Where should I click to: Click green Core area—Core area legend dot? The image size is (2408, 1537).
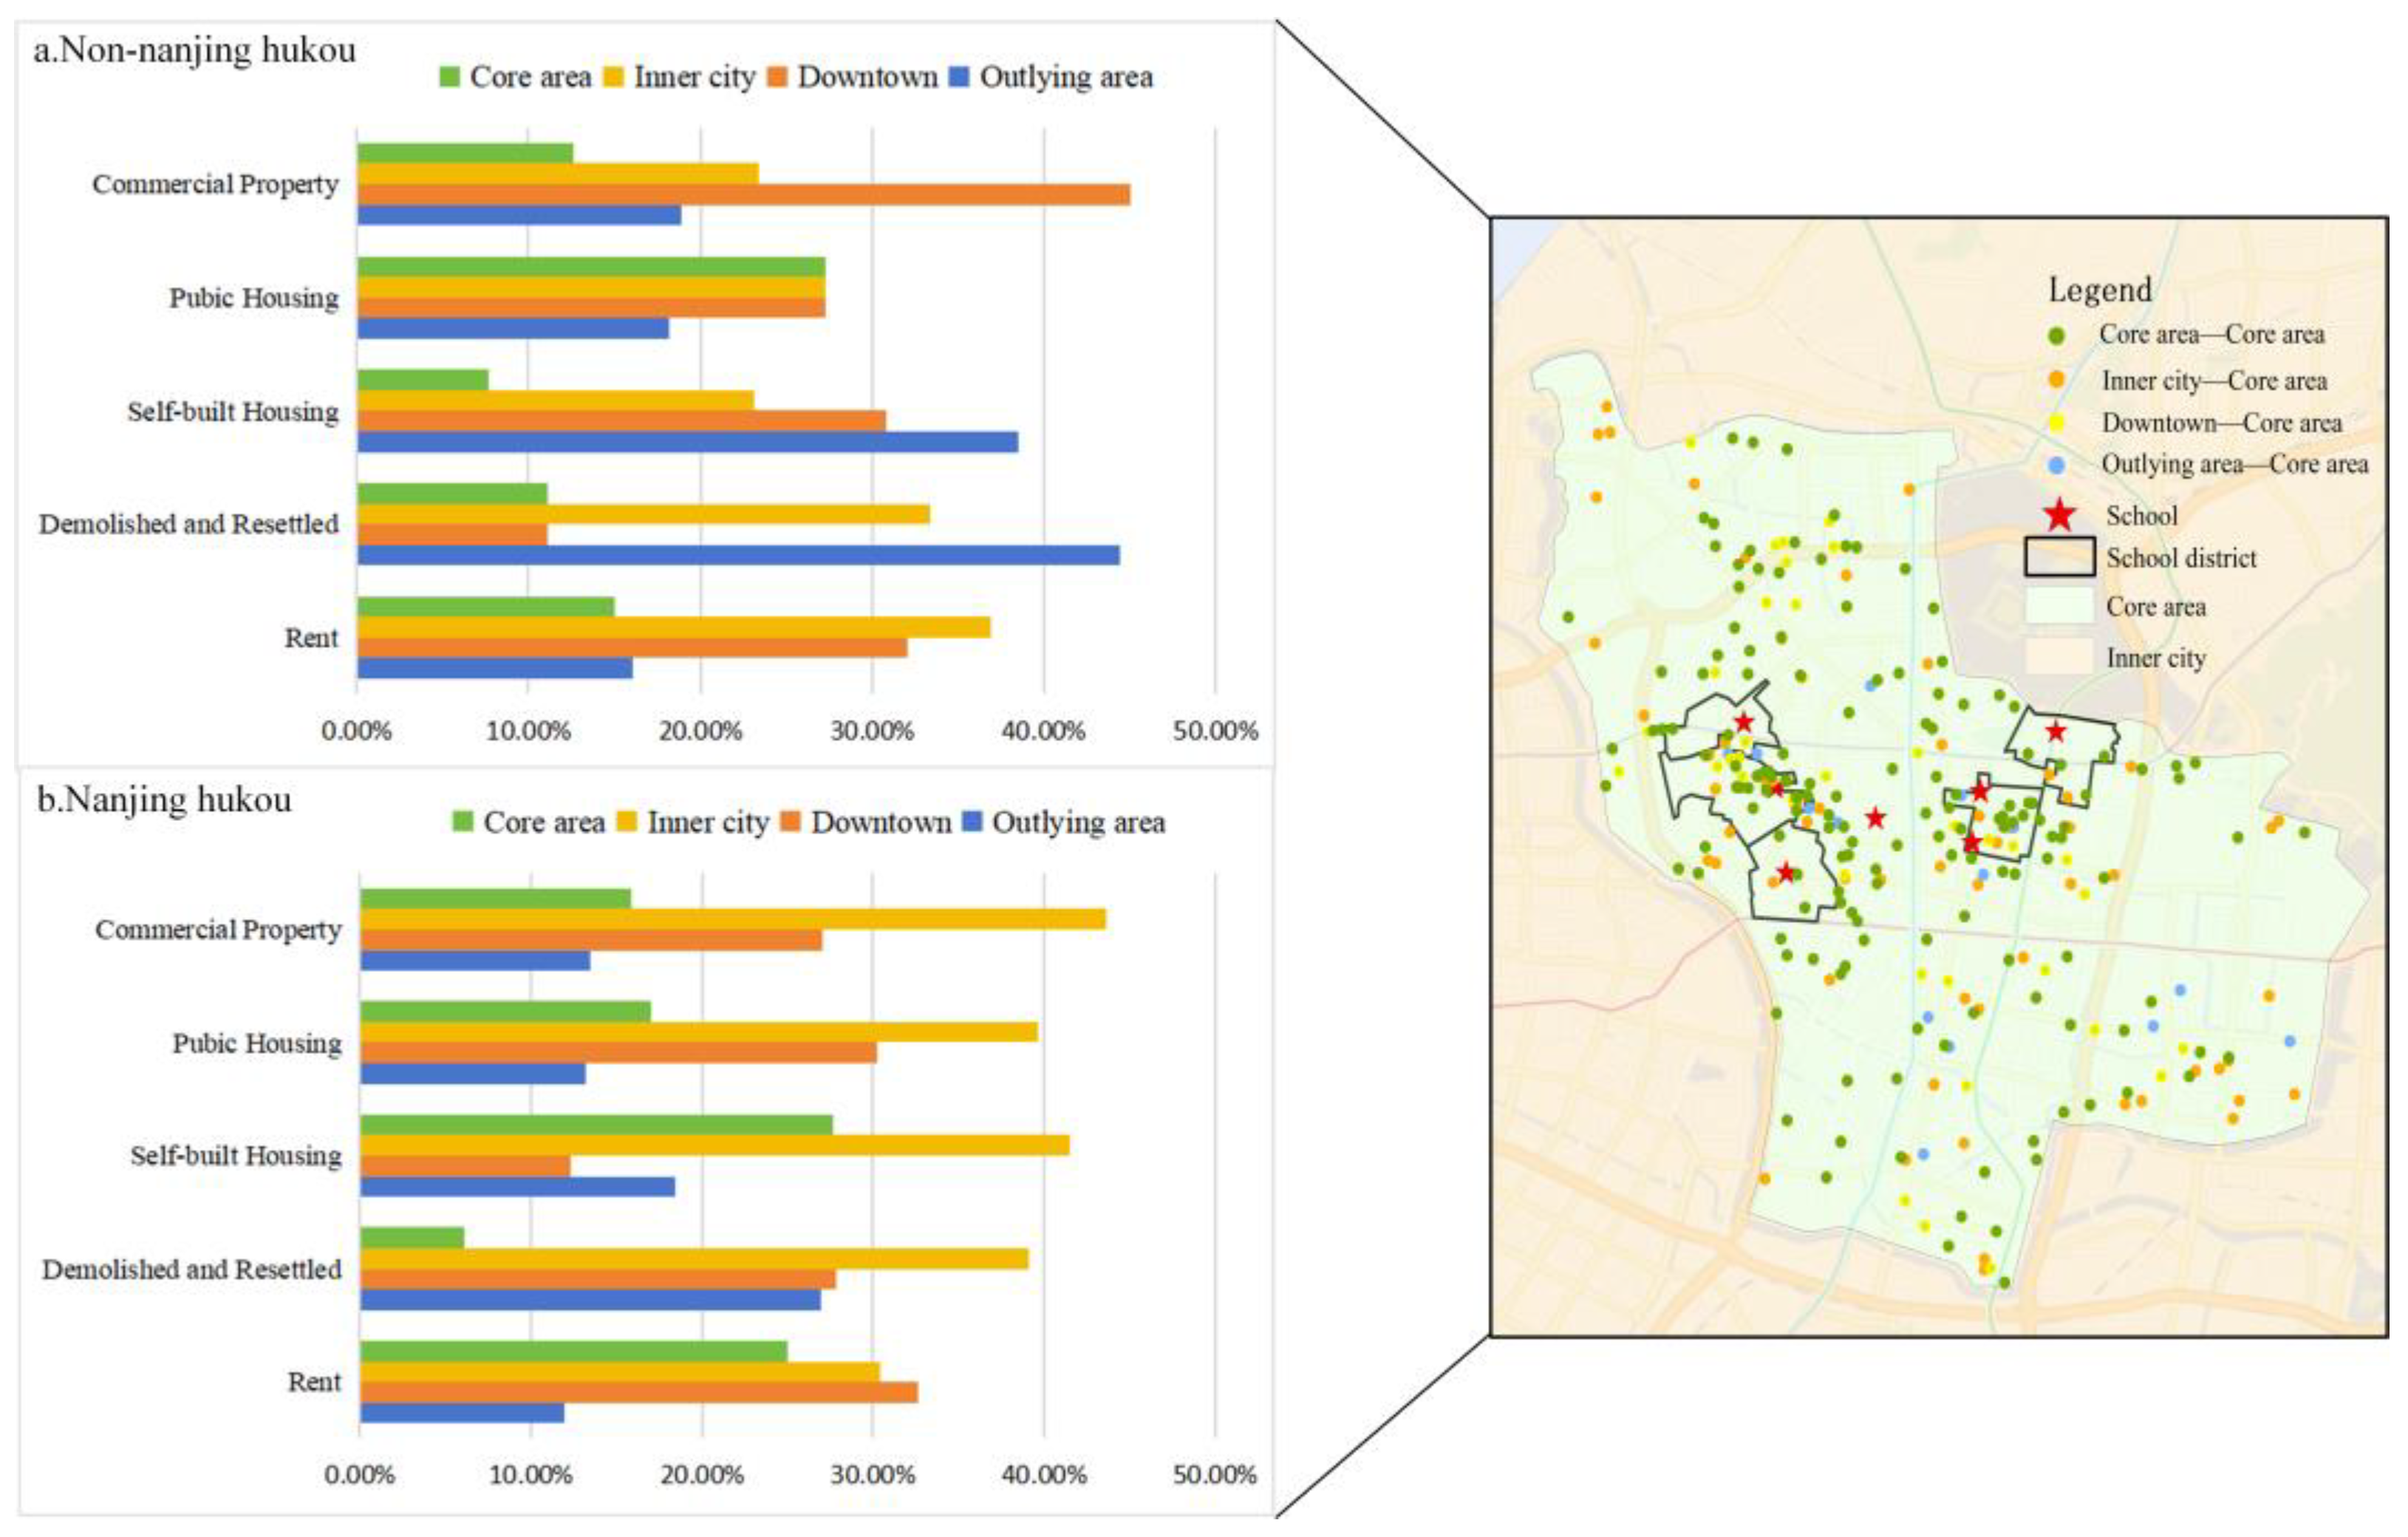point(2057,336)
